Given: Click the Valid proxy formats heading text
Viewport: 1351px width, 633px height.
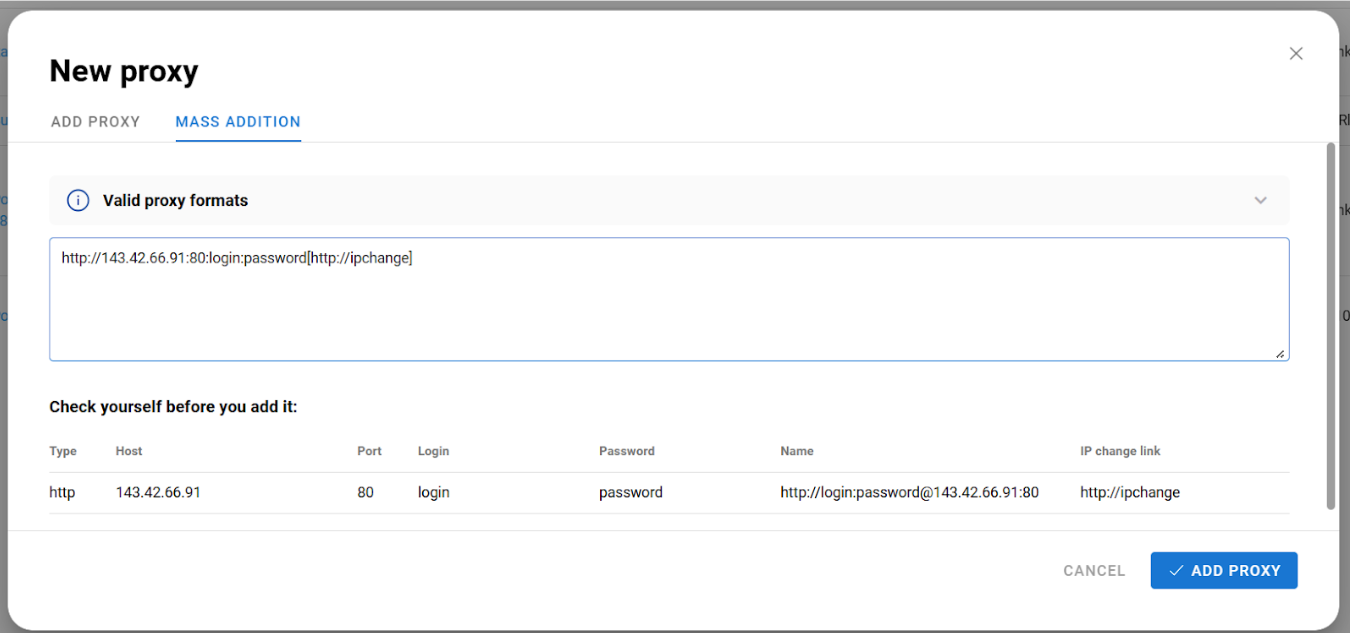Looking at the screenshot, I should click(175, 200).
